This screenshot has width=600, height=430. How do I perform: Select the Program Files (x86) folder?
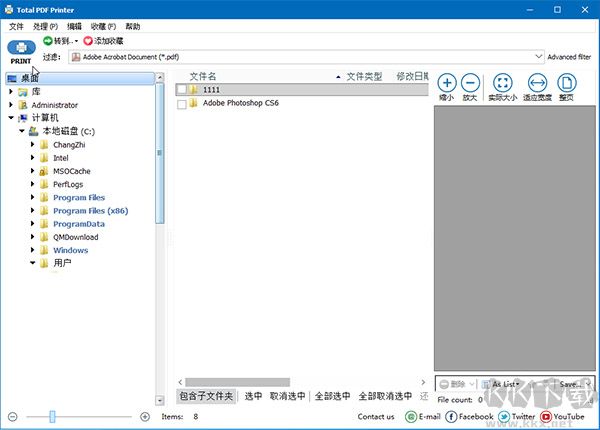pyautogui.click(x=90, y=211)
